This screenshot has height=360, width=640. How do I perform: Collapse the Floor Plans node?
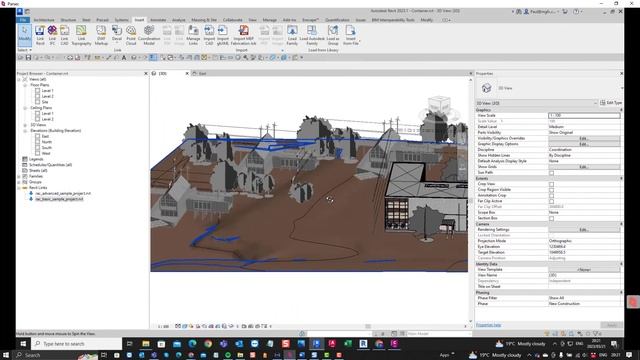[x=25, y=85]
